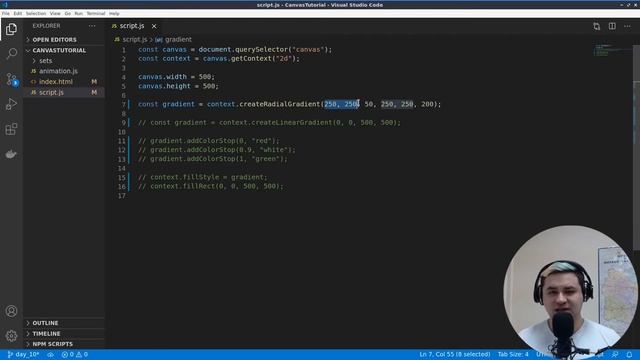Click commented context.fillRect line 16
640x360 pixels.
(211, 186)
